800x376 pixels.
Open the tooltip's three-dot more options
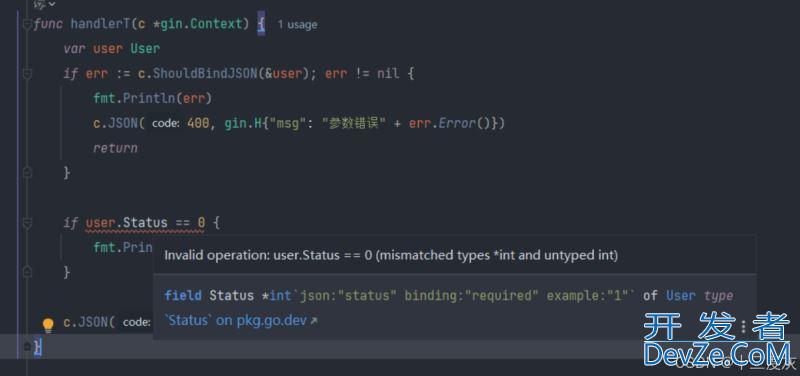(743, 326)
